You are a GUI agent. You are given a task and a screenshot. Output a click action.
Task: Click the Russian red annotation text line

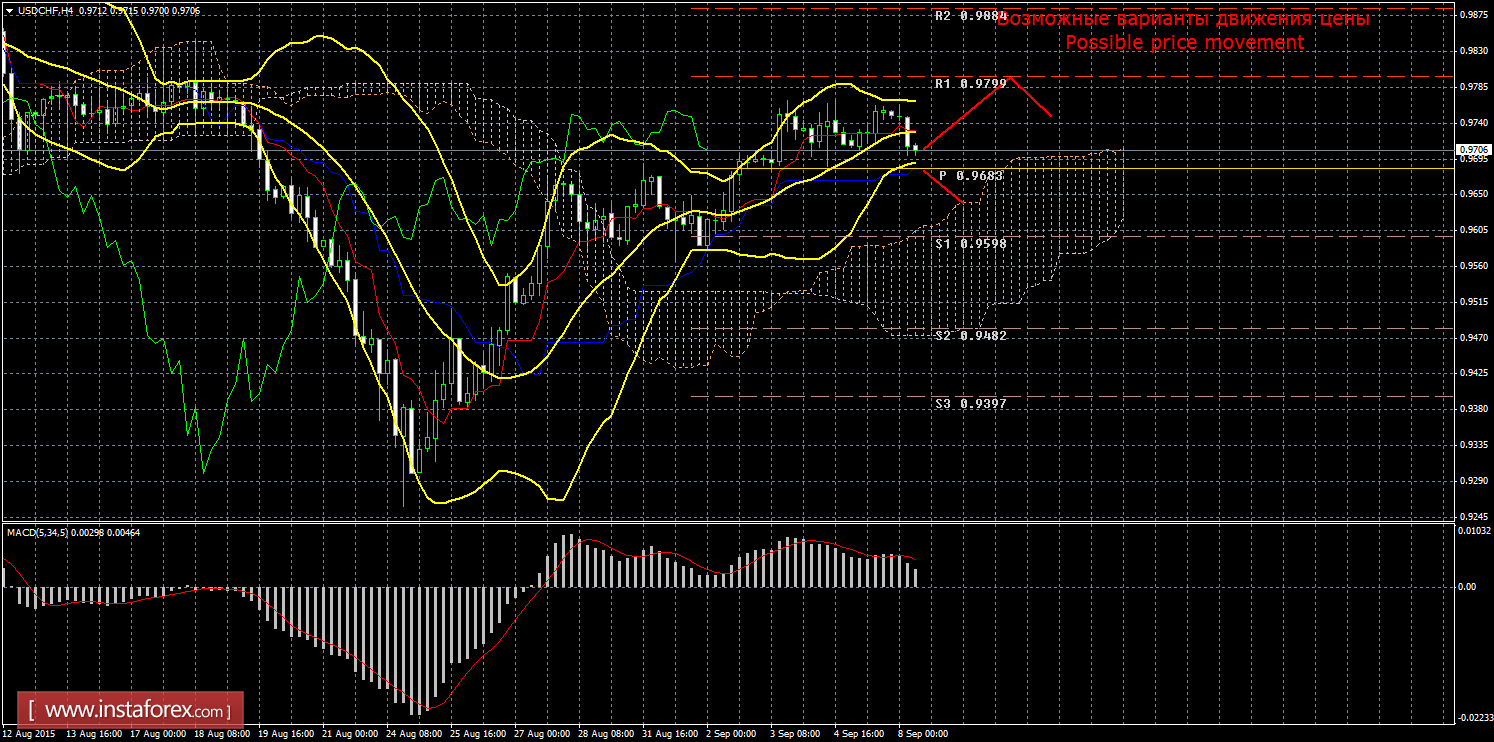1184,19
